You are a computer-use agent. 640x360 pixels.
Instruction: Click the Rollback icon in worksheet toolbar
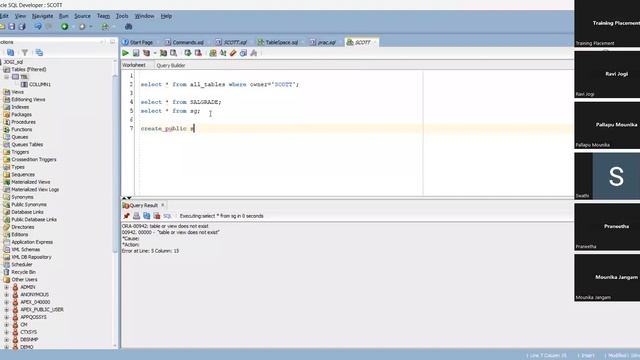198,53
